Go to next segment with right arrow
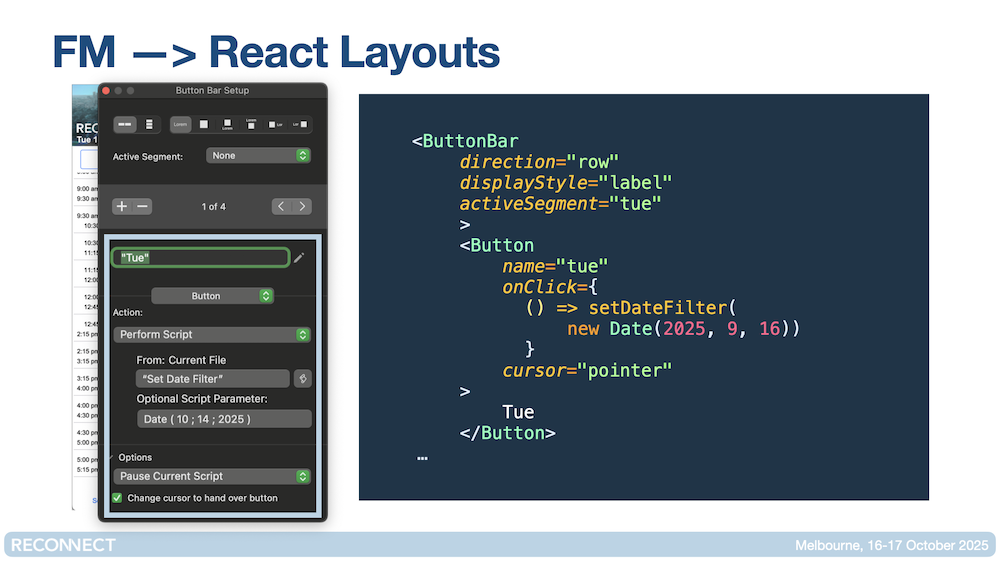Screen dimensions: 1000x563 pyautogui.click(x=302, y=206)
